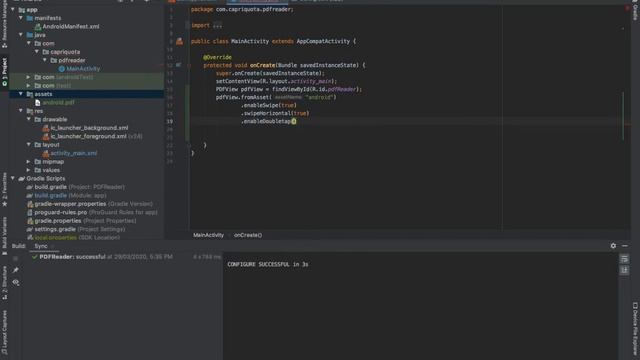Viewport: 640px width, 360px height.
Task: Collapse the drawable folder
Action: point(29,119)
